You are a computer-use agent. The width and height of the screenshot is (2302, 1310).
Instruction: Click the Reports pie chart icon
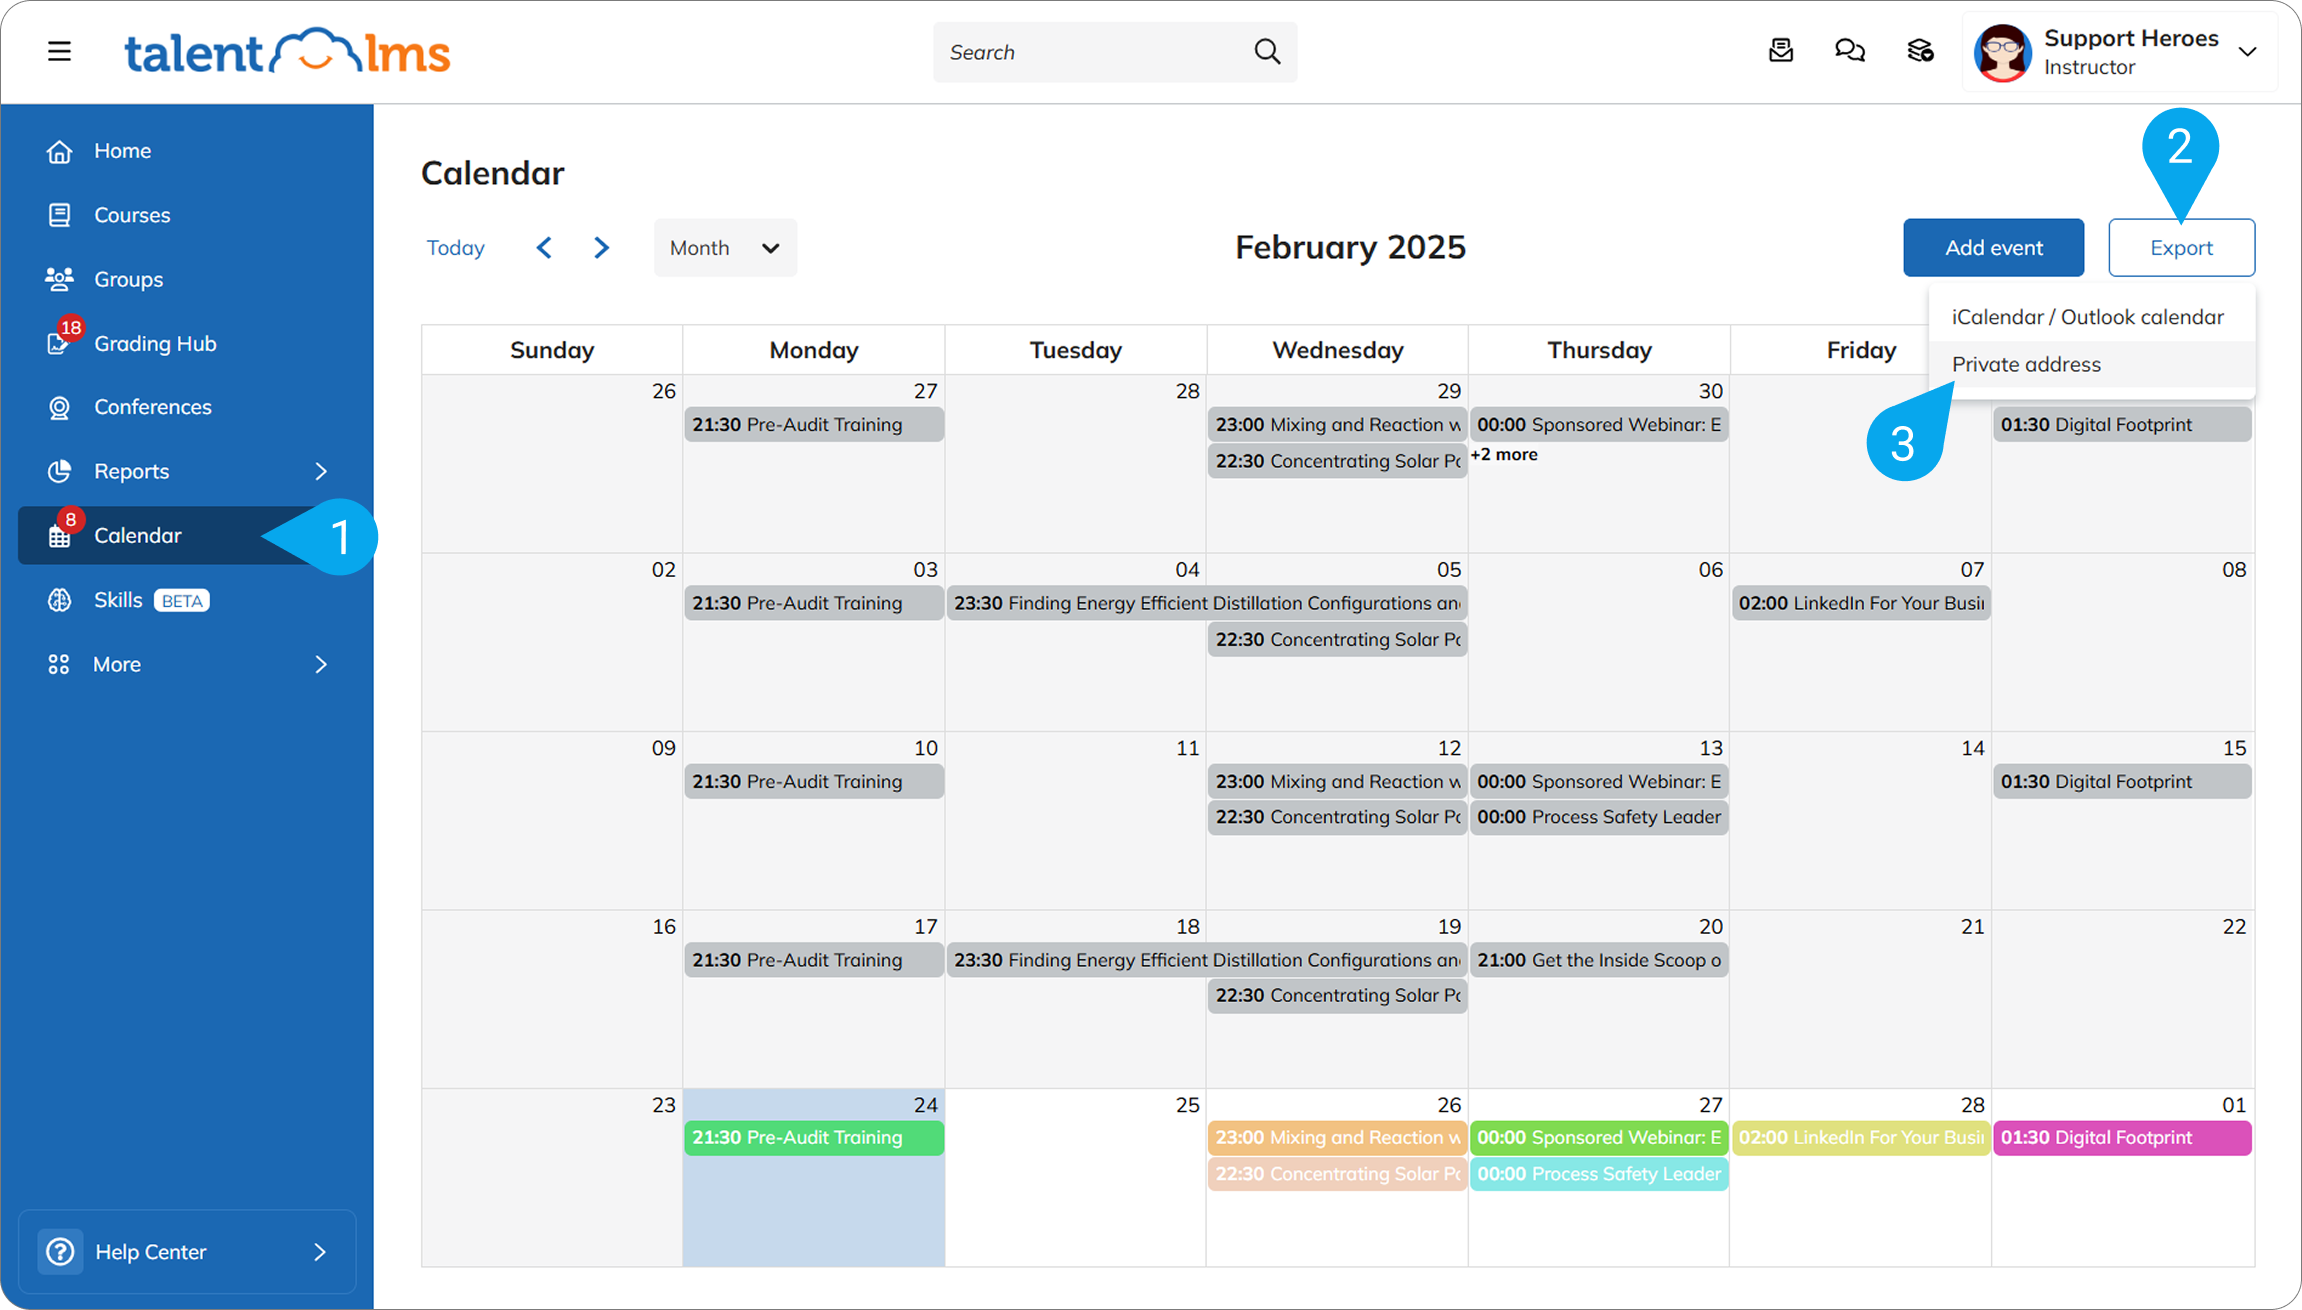[59, 471]
